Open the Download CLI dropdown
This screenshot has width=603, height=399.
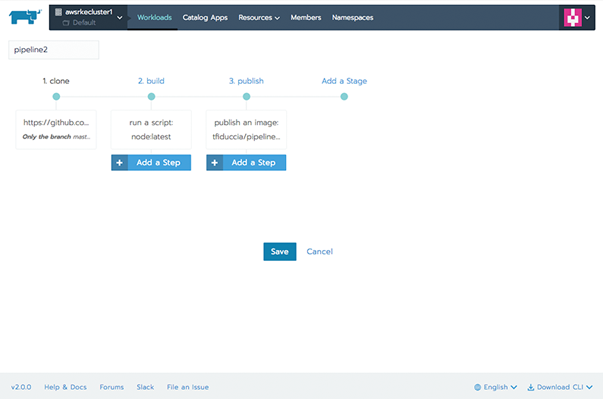click(560, 387)
